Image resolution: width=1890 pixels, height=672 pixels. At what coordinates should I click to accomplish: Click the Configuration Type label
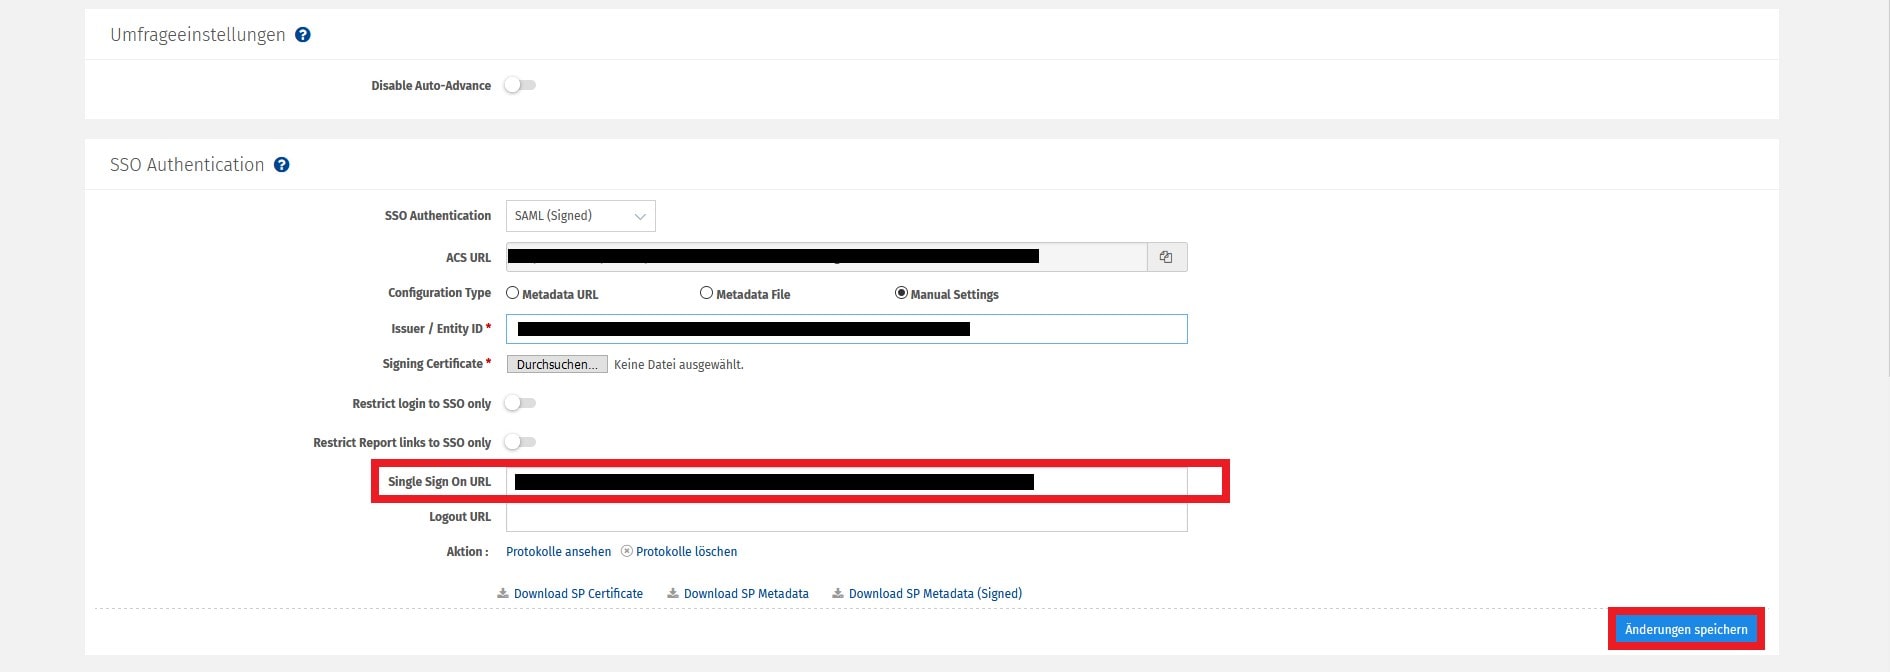click(x=440, y=293)
